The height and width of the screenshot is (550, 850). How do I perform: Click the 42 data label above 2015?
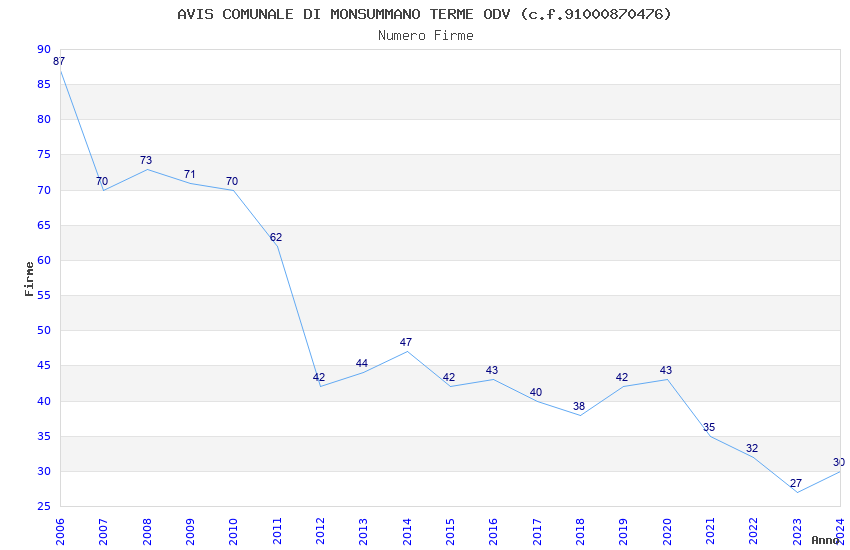tap(449, 378)
